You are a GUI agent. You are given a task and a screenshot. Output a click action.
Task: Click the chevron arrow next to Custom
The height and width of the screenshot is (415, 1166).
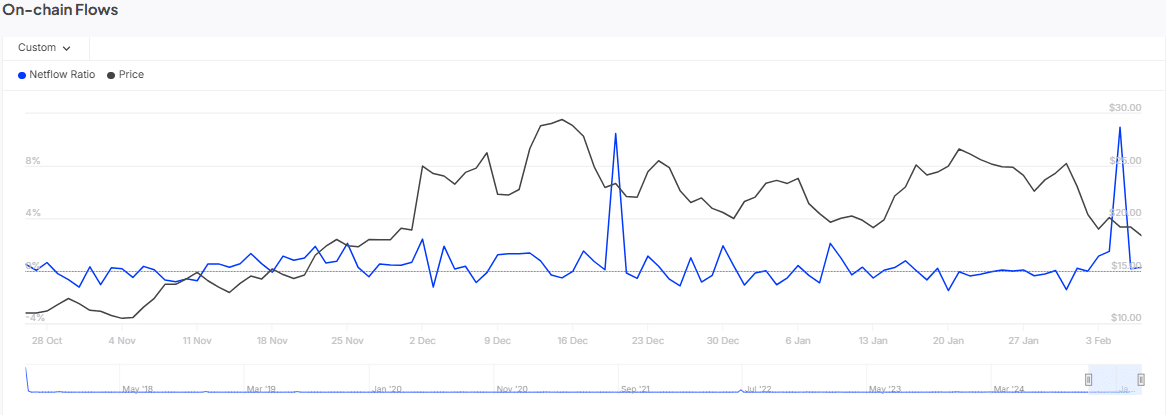[x=67, y=48]
